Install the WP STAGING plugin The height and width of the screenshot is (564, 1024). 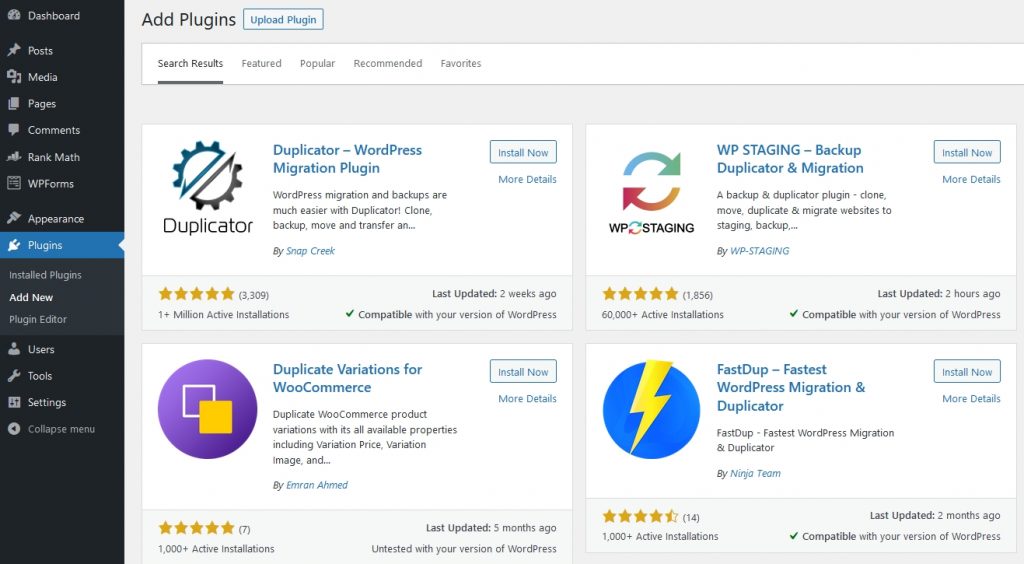click(967, 153)
